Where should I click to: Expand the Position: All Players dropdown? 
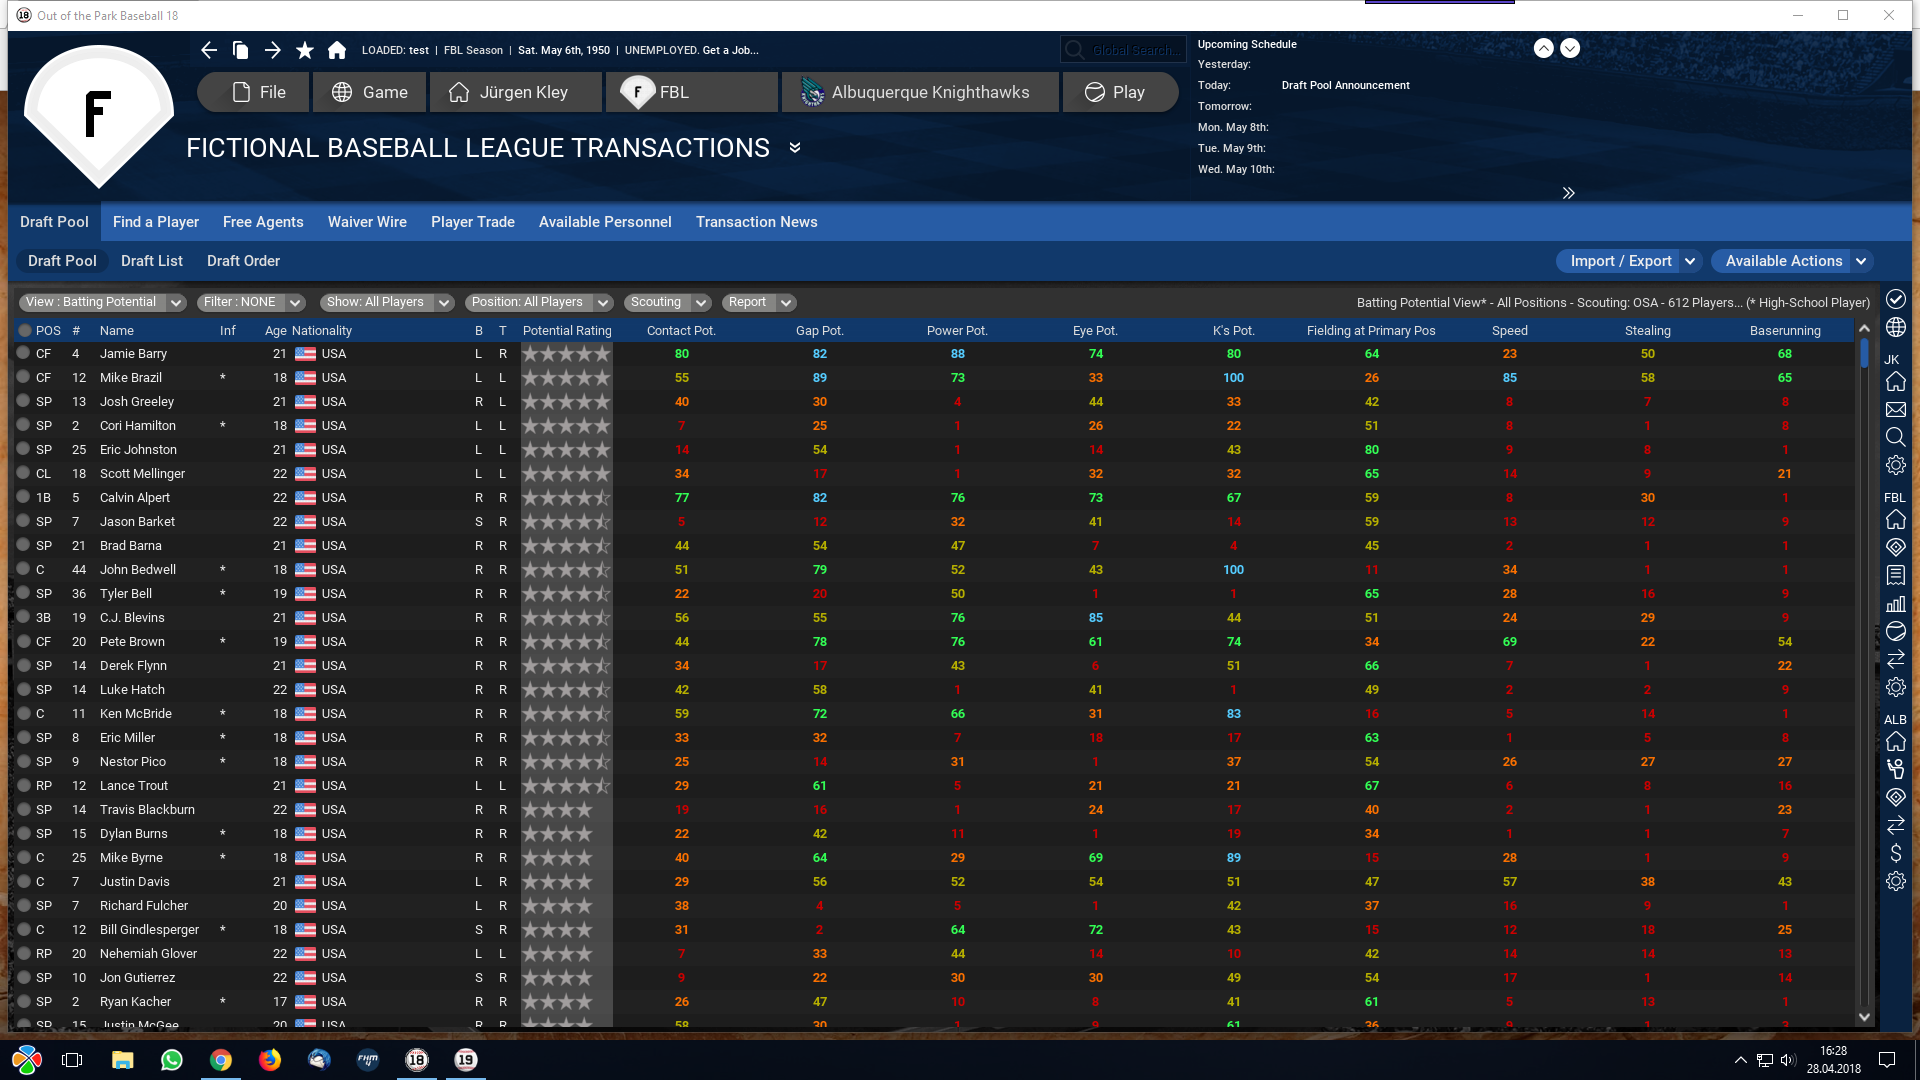point(540,302)
